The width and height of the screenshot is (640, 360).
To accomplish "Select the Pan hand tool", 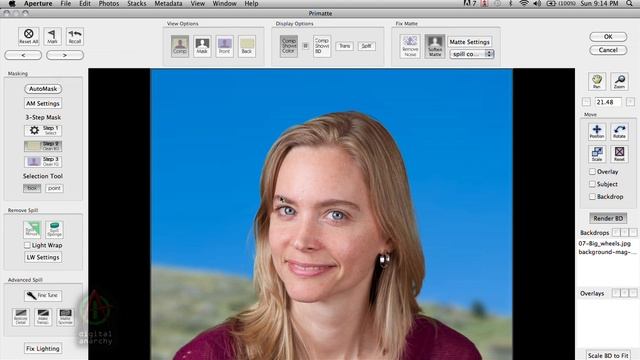I will (x=597, y=81).
